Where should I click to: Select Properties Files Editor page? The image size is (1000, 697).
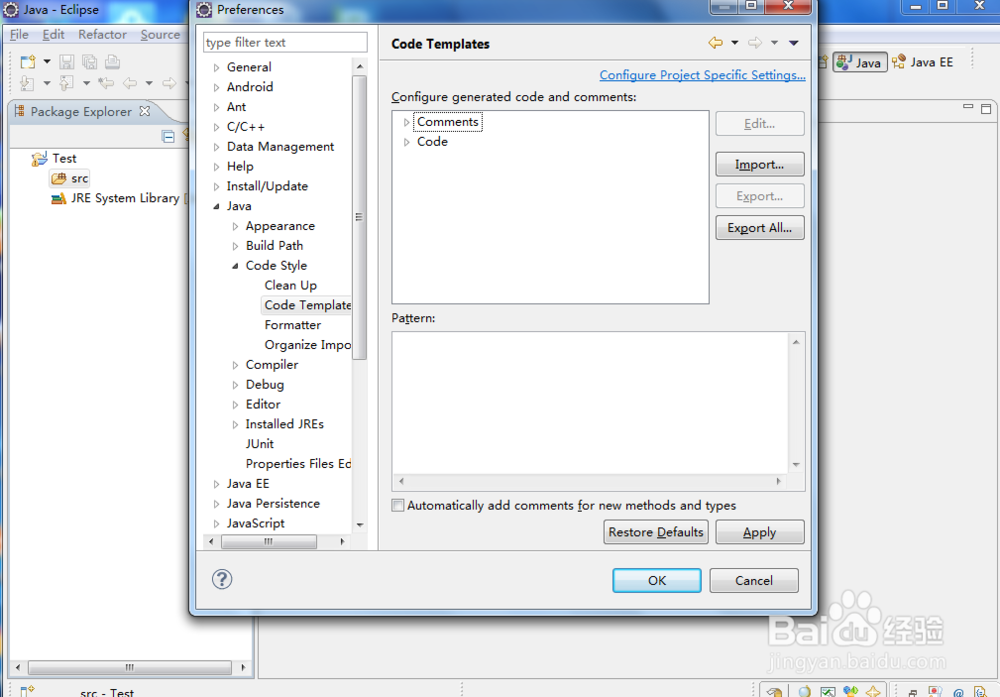[x=298, y=464]
